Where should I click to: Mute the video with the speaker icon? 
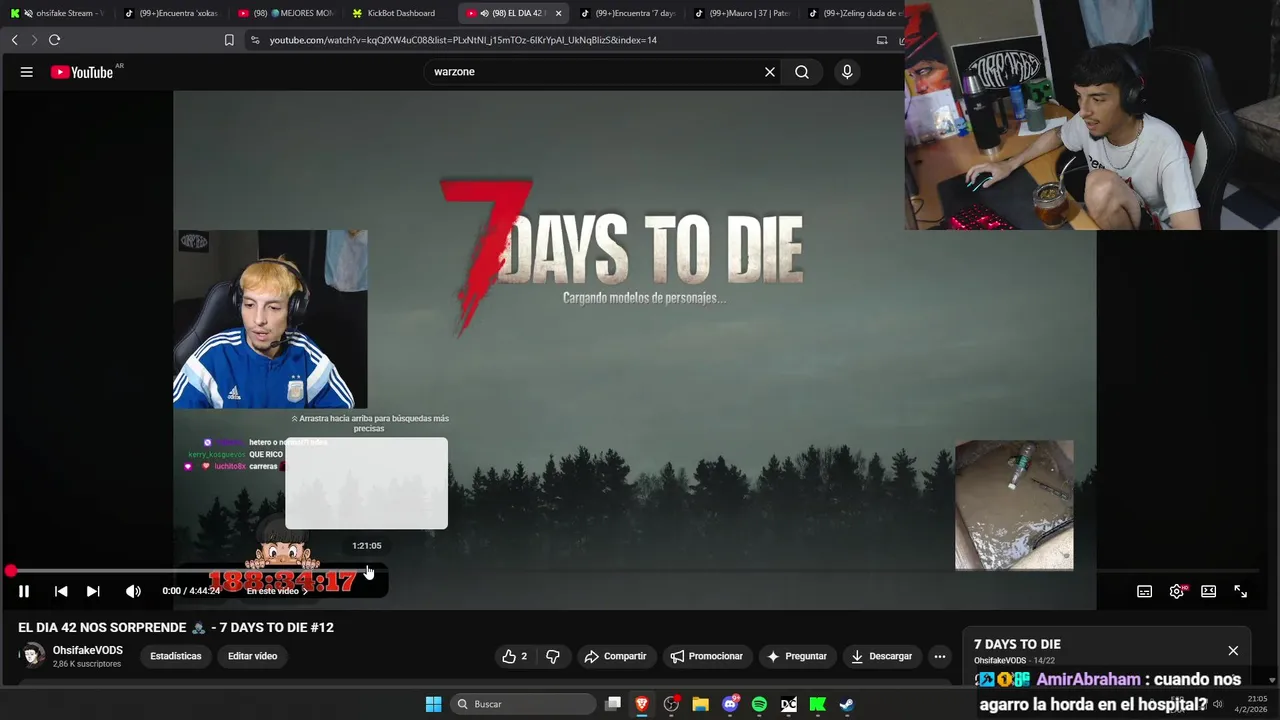click(x=133, y=591)
